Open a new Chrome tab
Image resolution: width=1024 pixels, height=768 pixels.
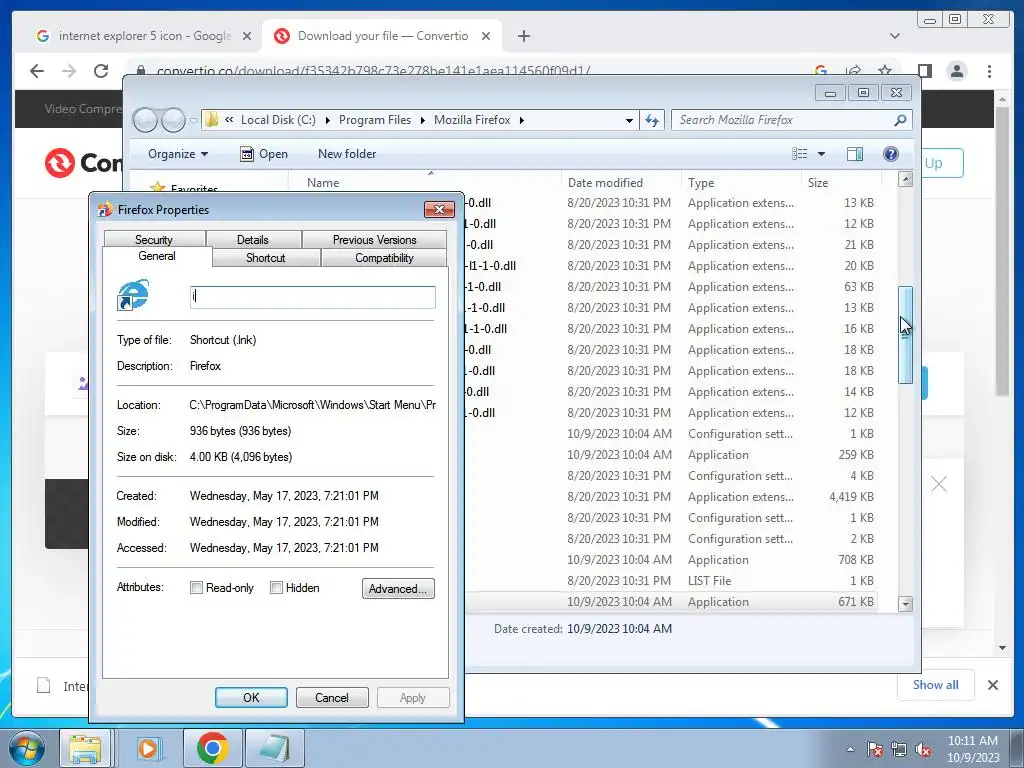point(524,36)
